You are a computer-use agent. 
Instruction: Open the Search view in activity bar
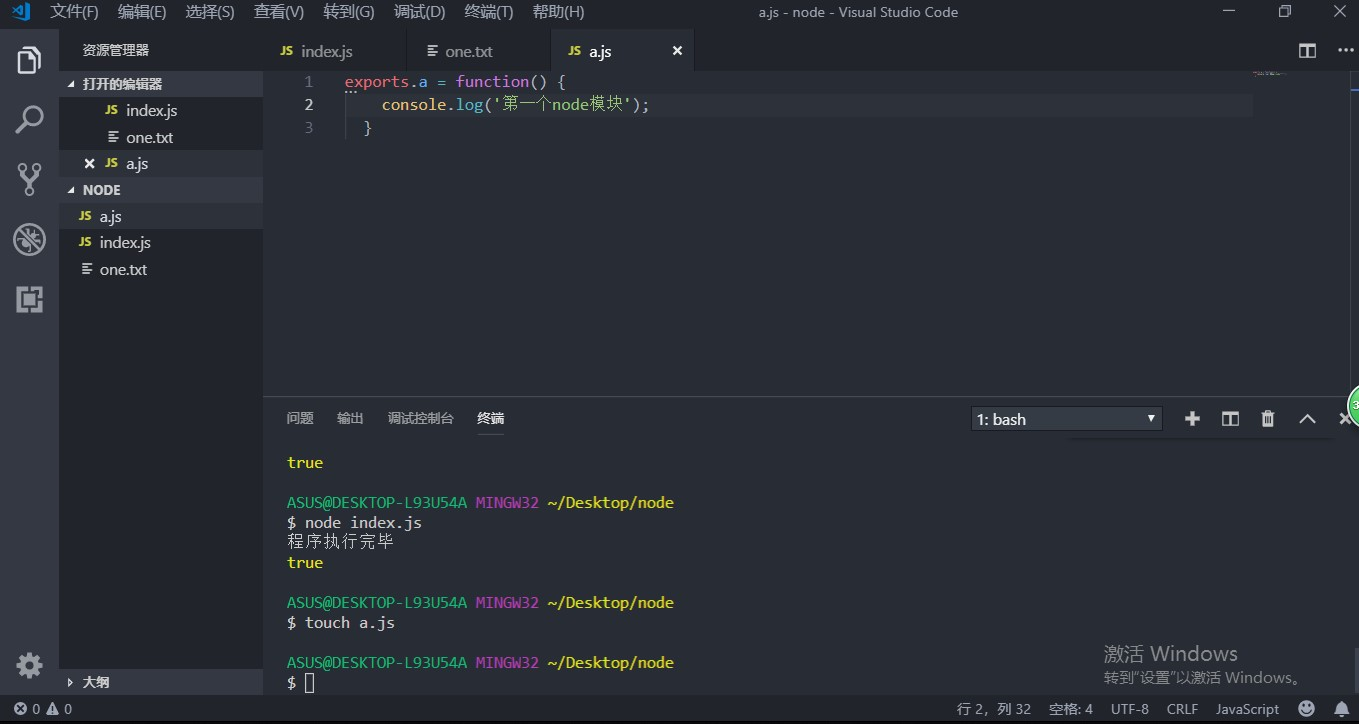[x=30, y=120]
